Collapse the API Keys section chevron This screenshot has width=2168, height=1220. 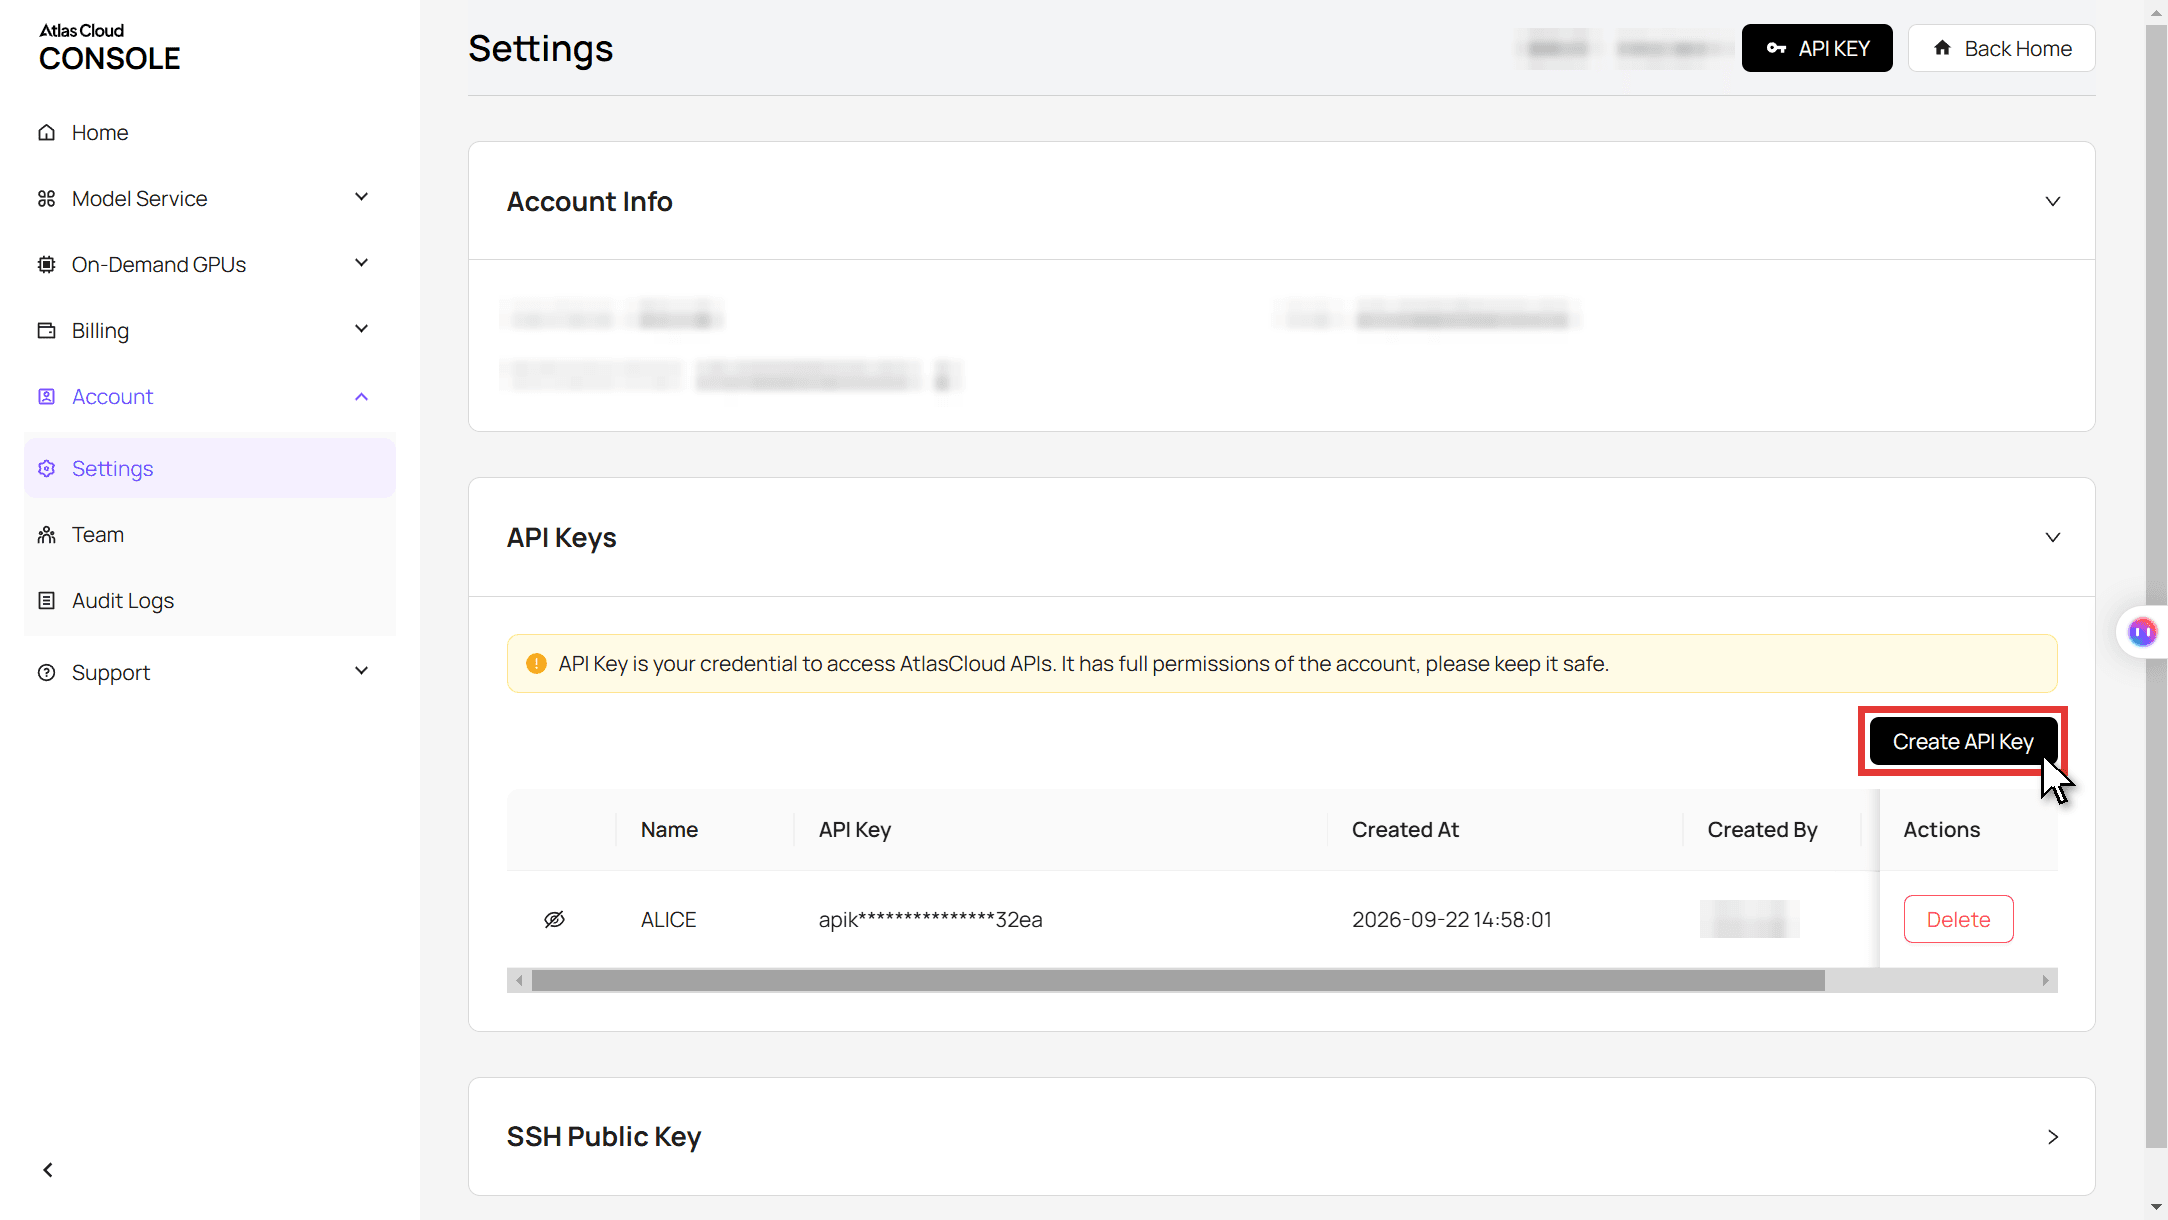2053,537
